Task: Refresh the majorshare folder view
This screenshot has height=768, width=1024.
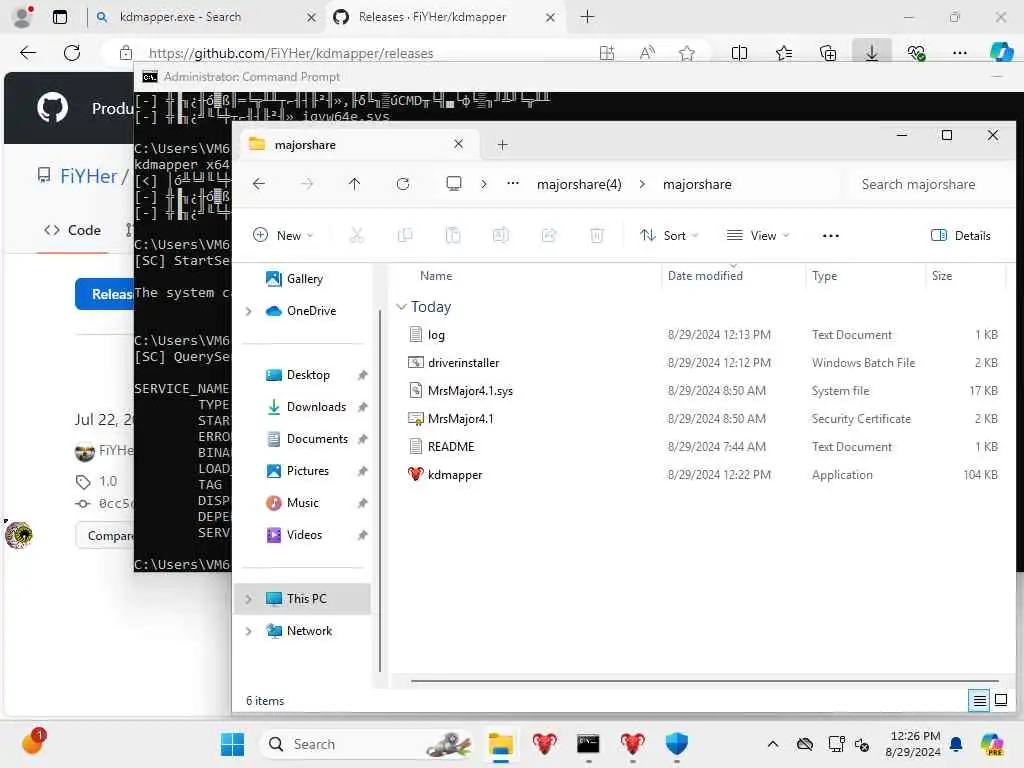Action: tap(403, 184)
